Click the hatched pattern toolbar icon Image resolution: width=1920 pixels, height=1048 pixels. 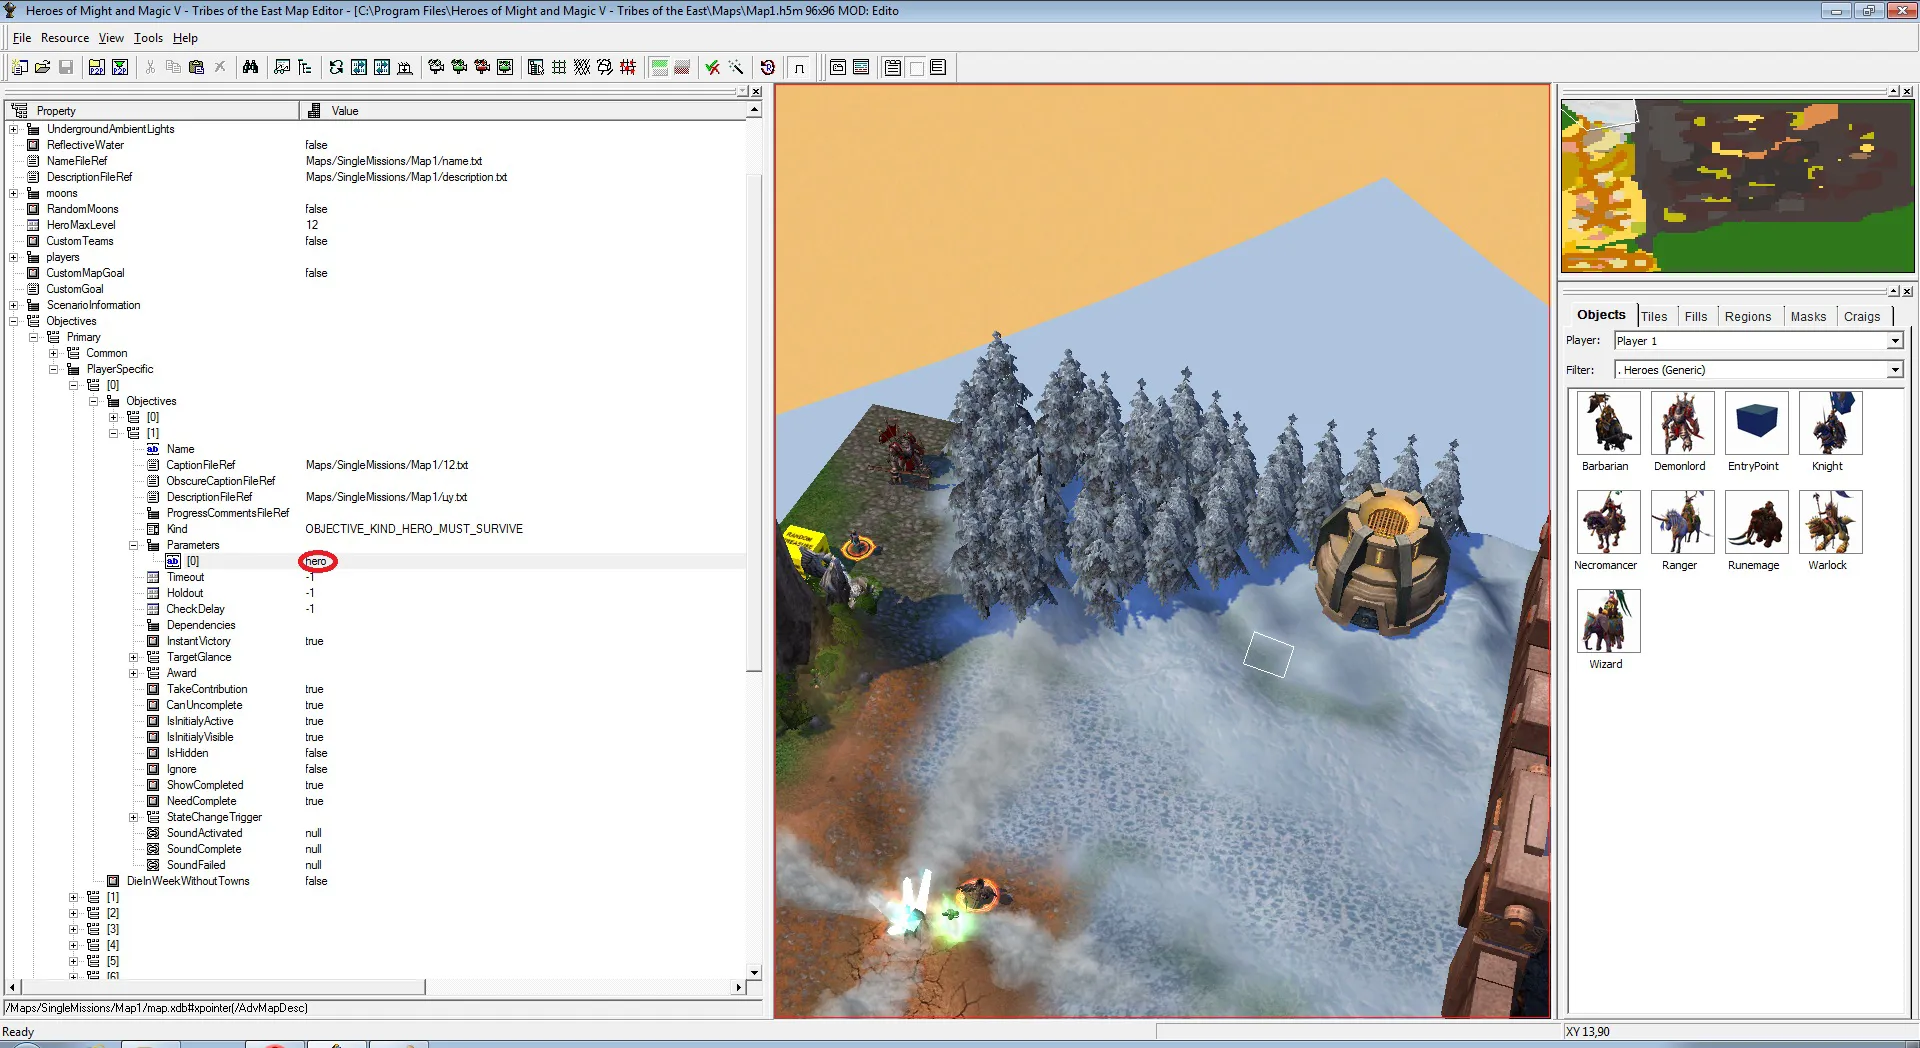pyautogui.click(x=582, y=67)
